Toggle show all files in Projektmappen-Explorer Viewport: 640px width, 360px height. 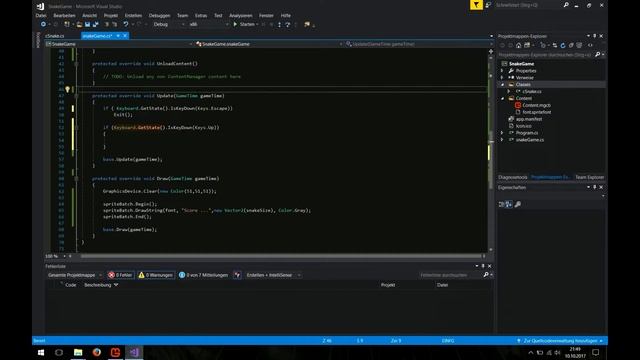(579, 45)
